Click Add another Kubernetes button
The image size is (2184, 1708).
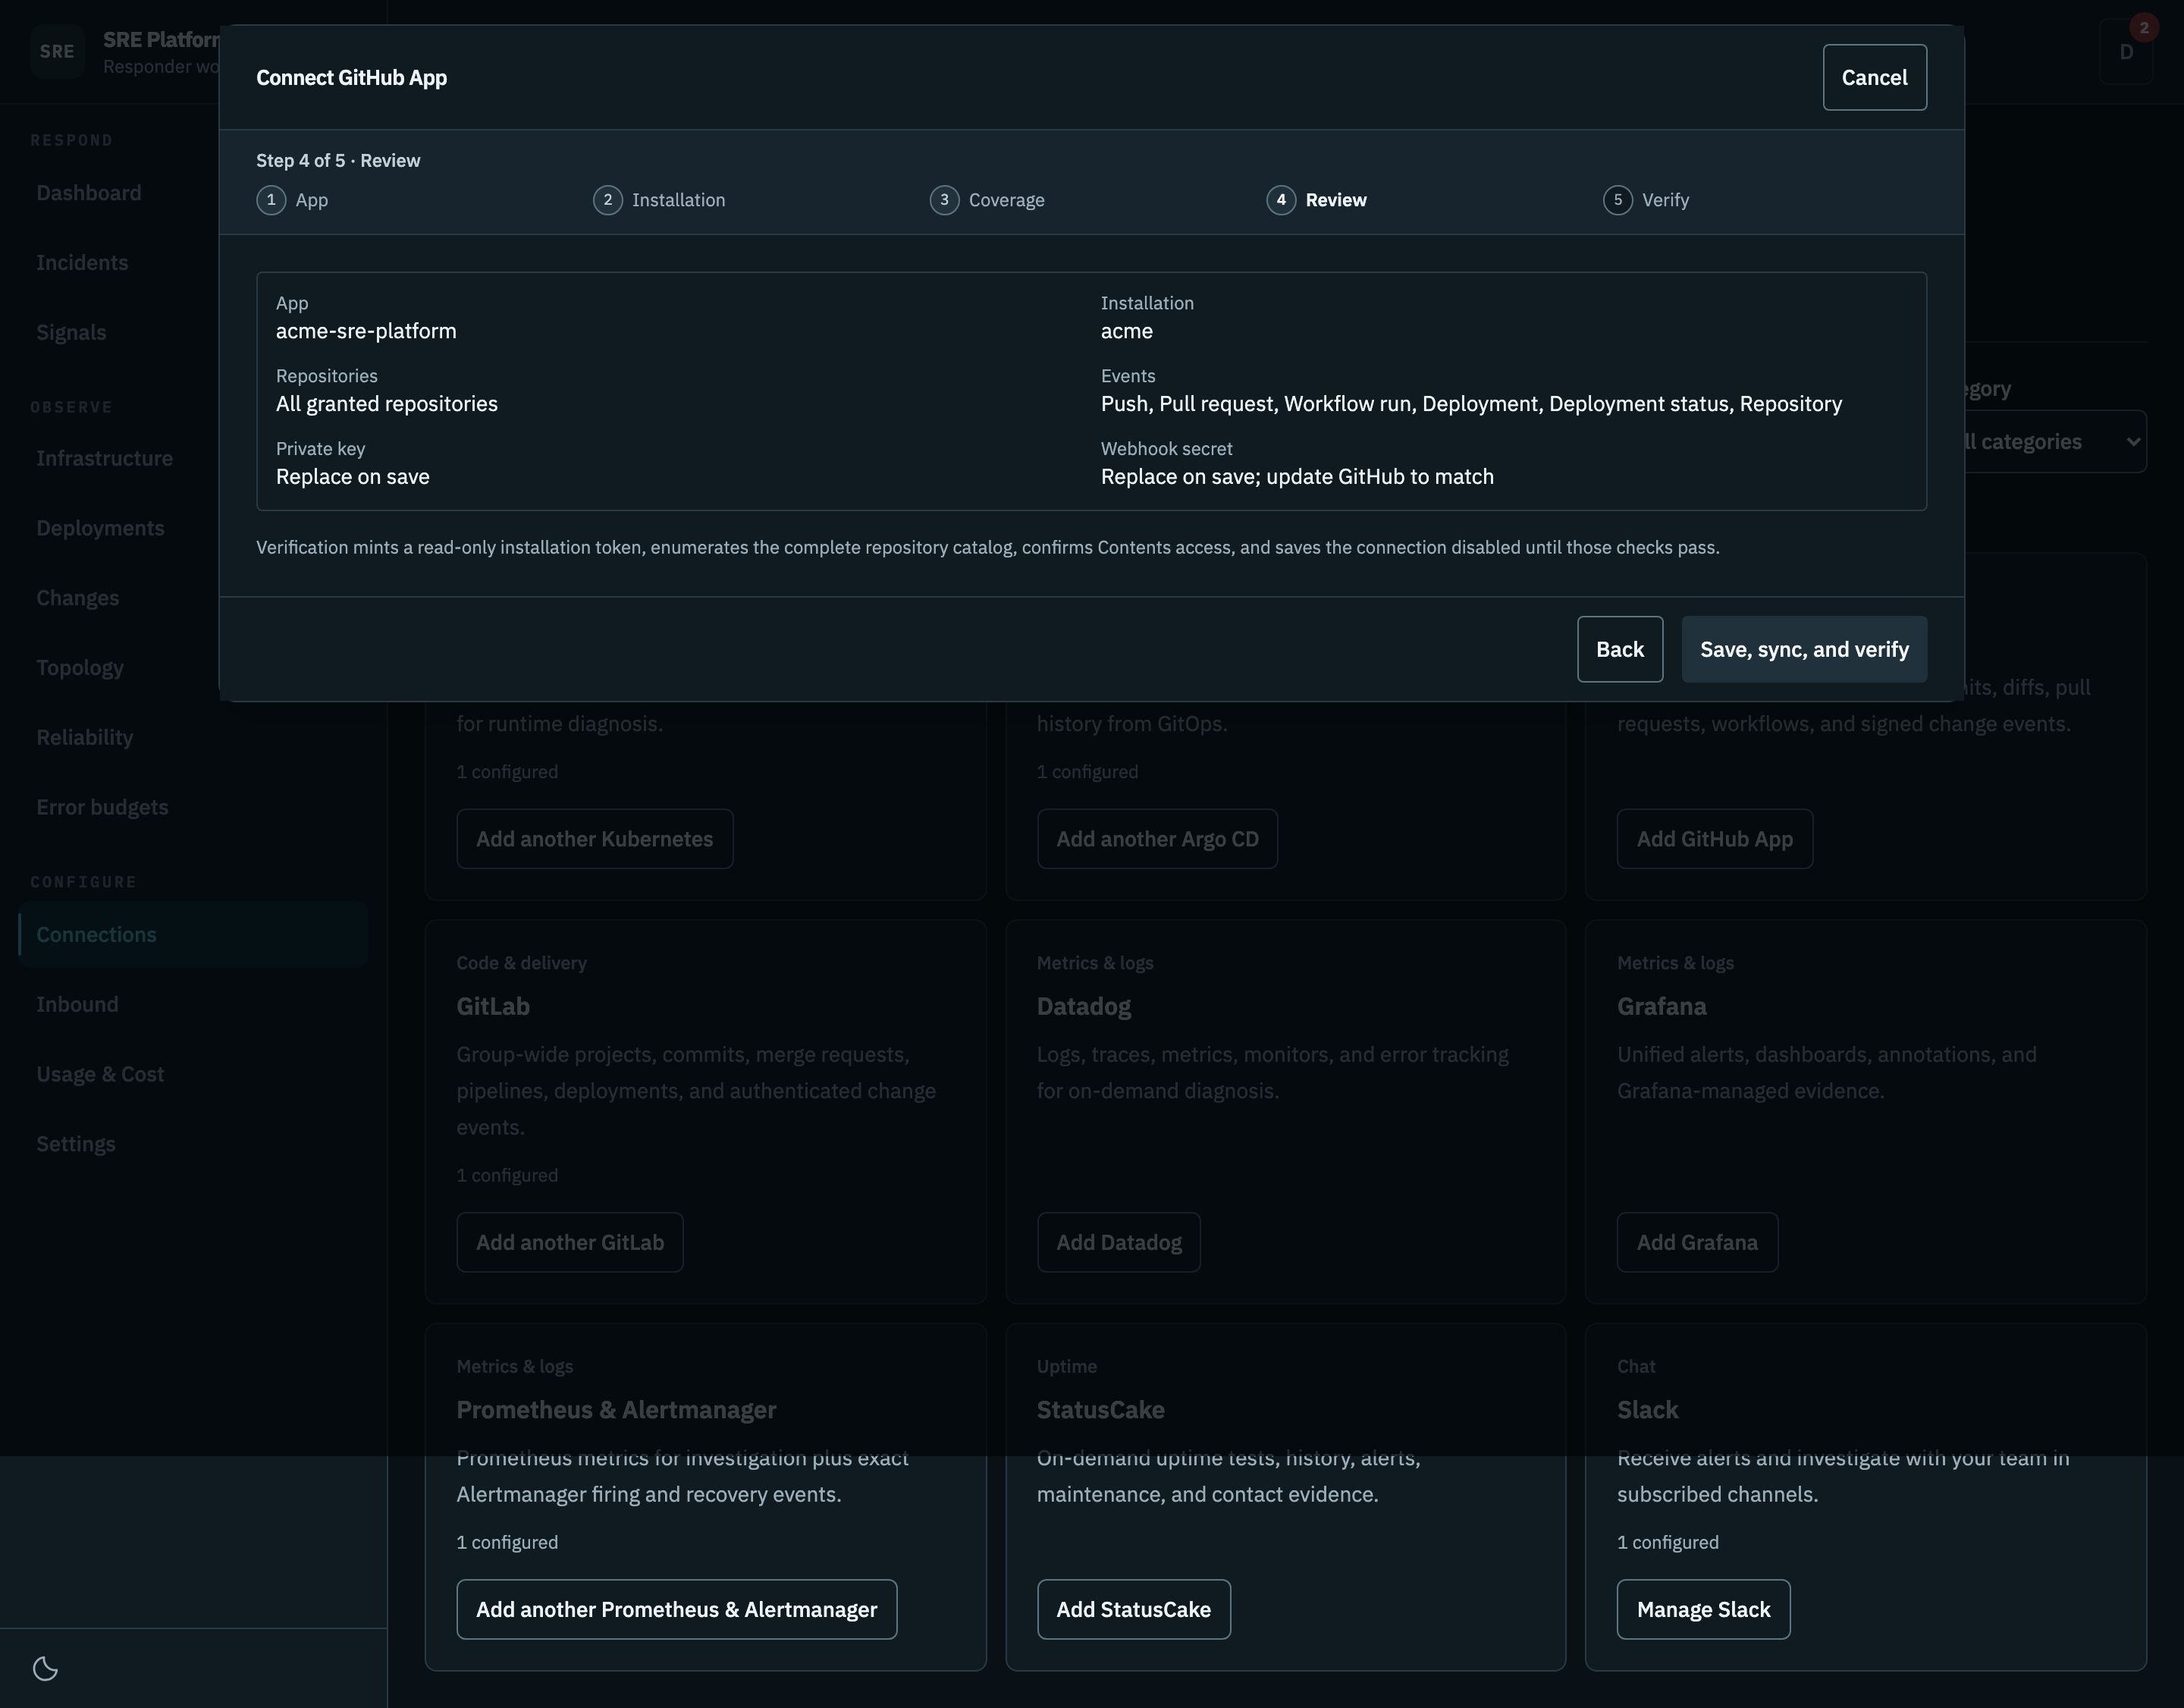pyautogui.click(x=594, y=839)
